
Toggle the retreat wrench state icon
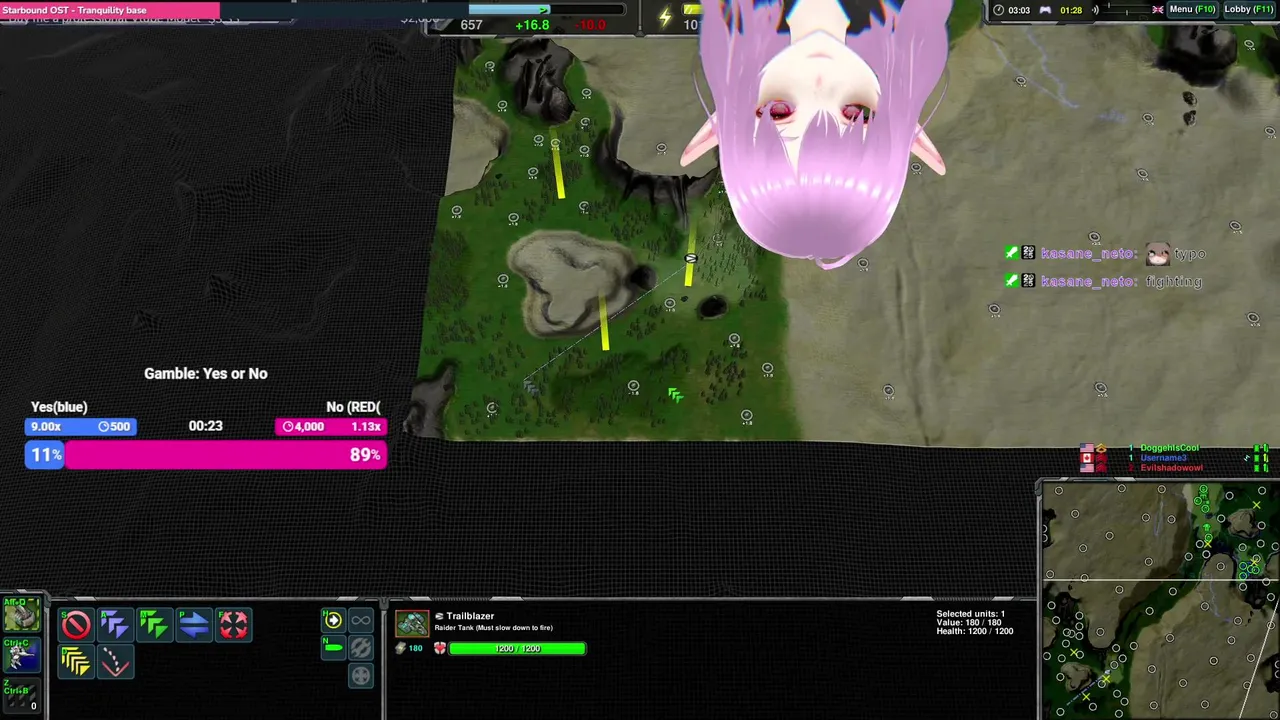point(361,647)
